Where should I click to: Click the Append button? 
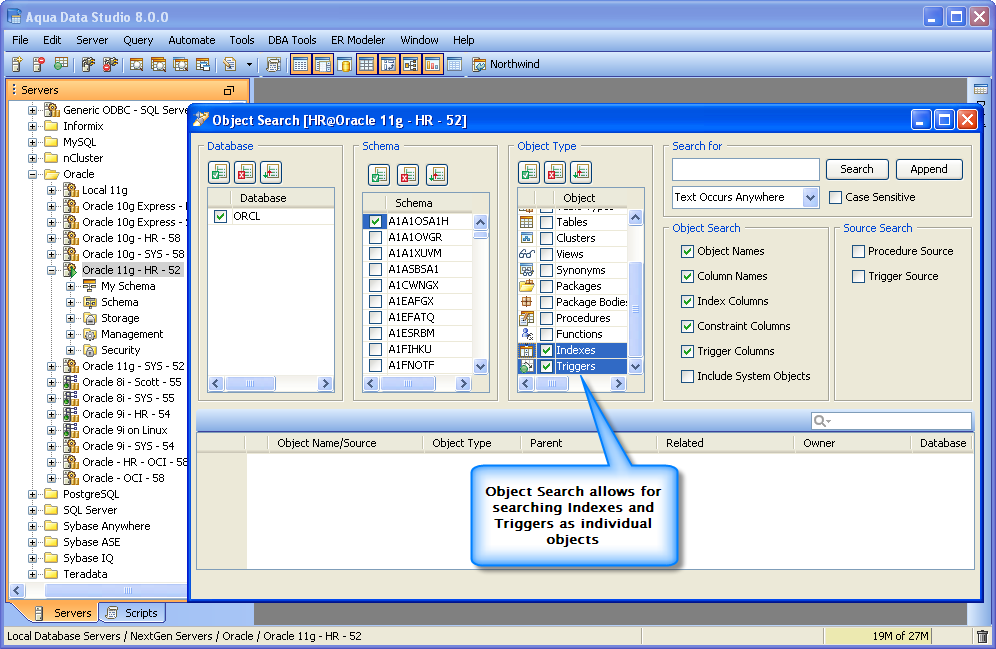pyautogui.click(x=929, y=170)
